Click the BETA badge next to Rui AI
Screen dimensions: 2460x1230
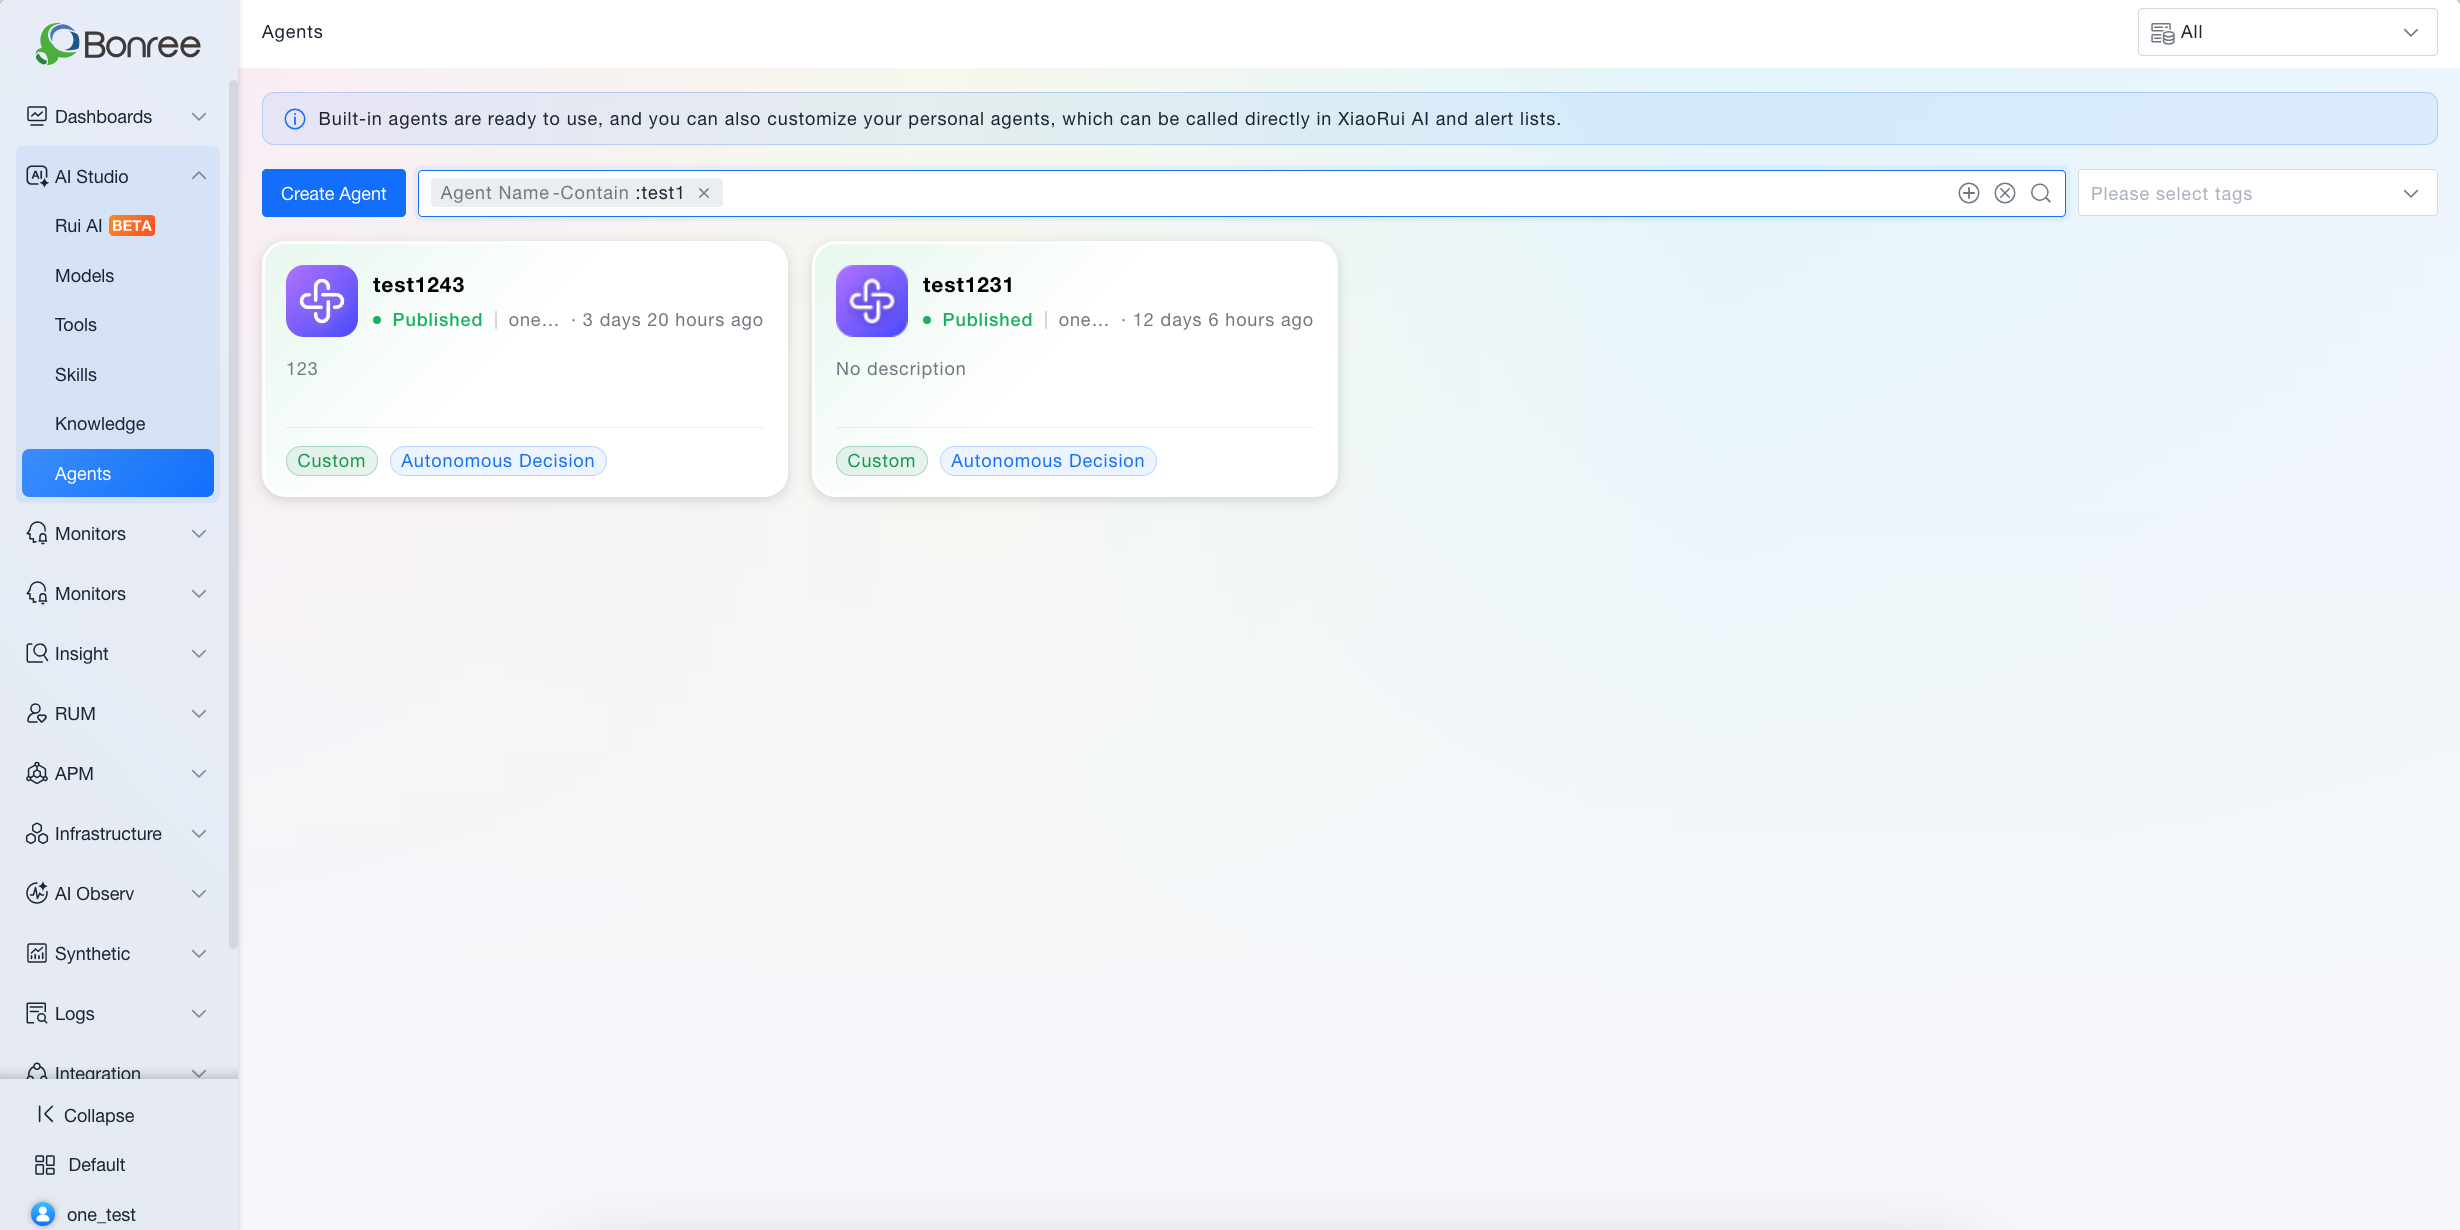132,226
